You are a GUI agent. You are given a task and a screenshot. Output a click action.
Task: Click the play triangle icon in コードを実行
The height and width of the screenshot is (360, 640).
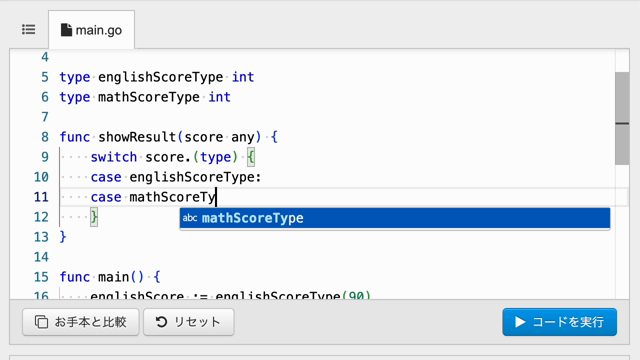520,322
